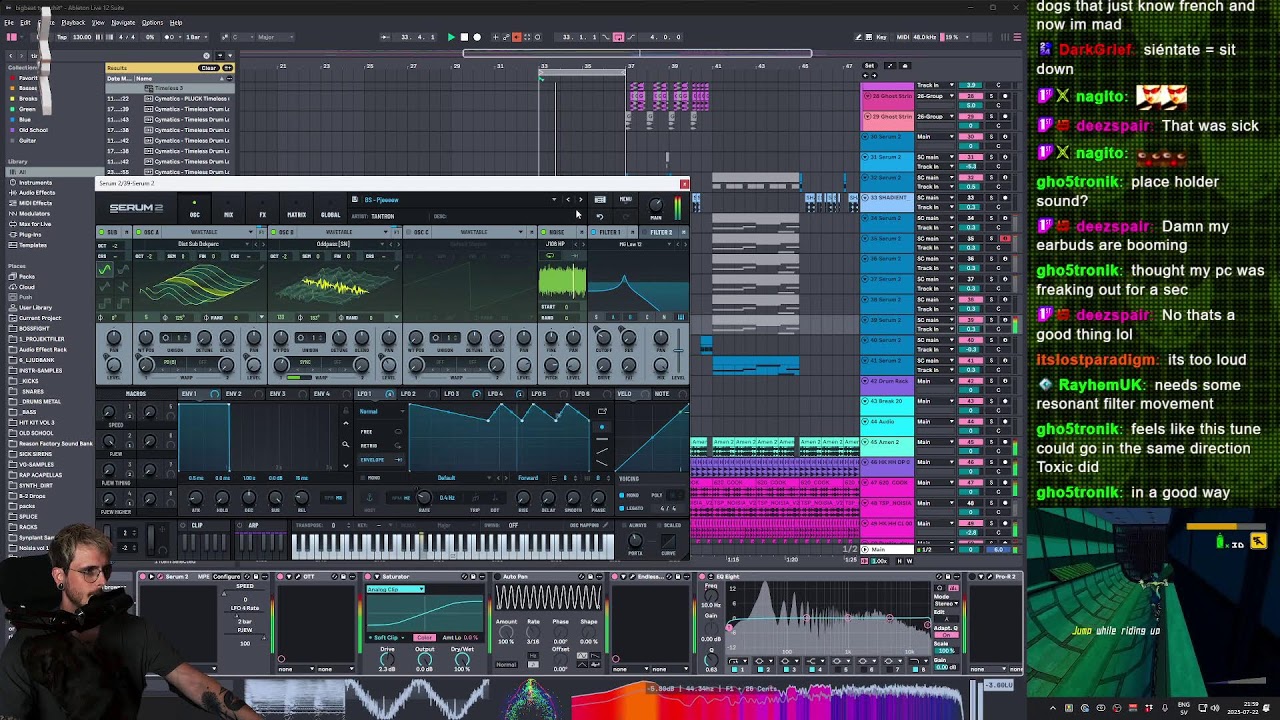Select LFO RETRIG mode
Image resolution: width=1280 pixels, height=720 pixels.
[x=379, y=446]
